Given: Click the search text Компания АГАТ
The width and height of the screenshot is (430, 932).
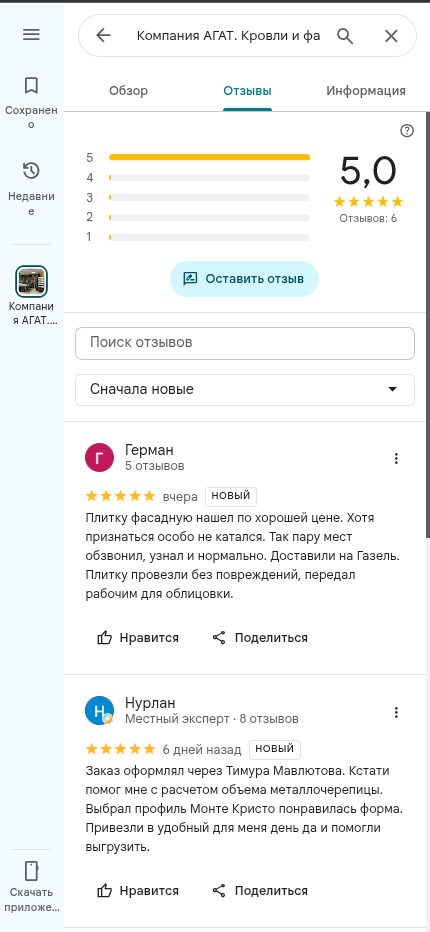Looking at the screenshot, I should [x=228, y=36].
